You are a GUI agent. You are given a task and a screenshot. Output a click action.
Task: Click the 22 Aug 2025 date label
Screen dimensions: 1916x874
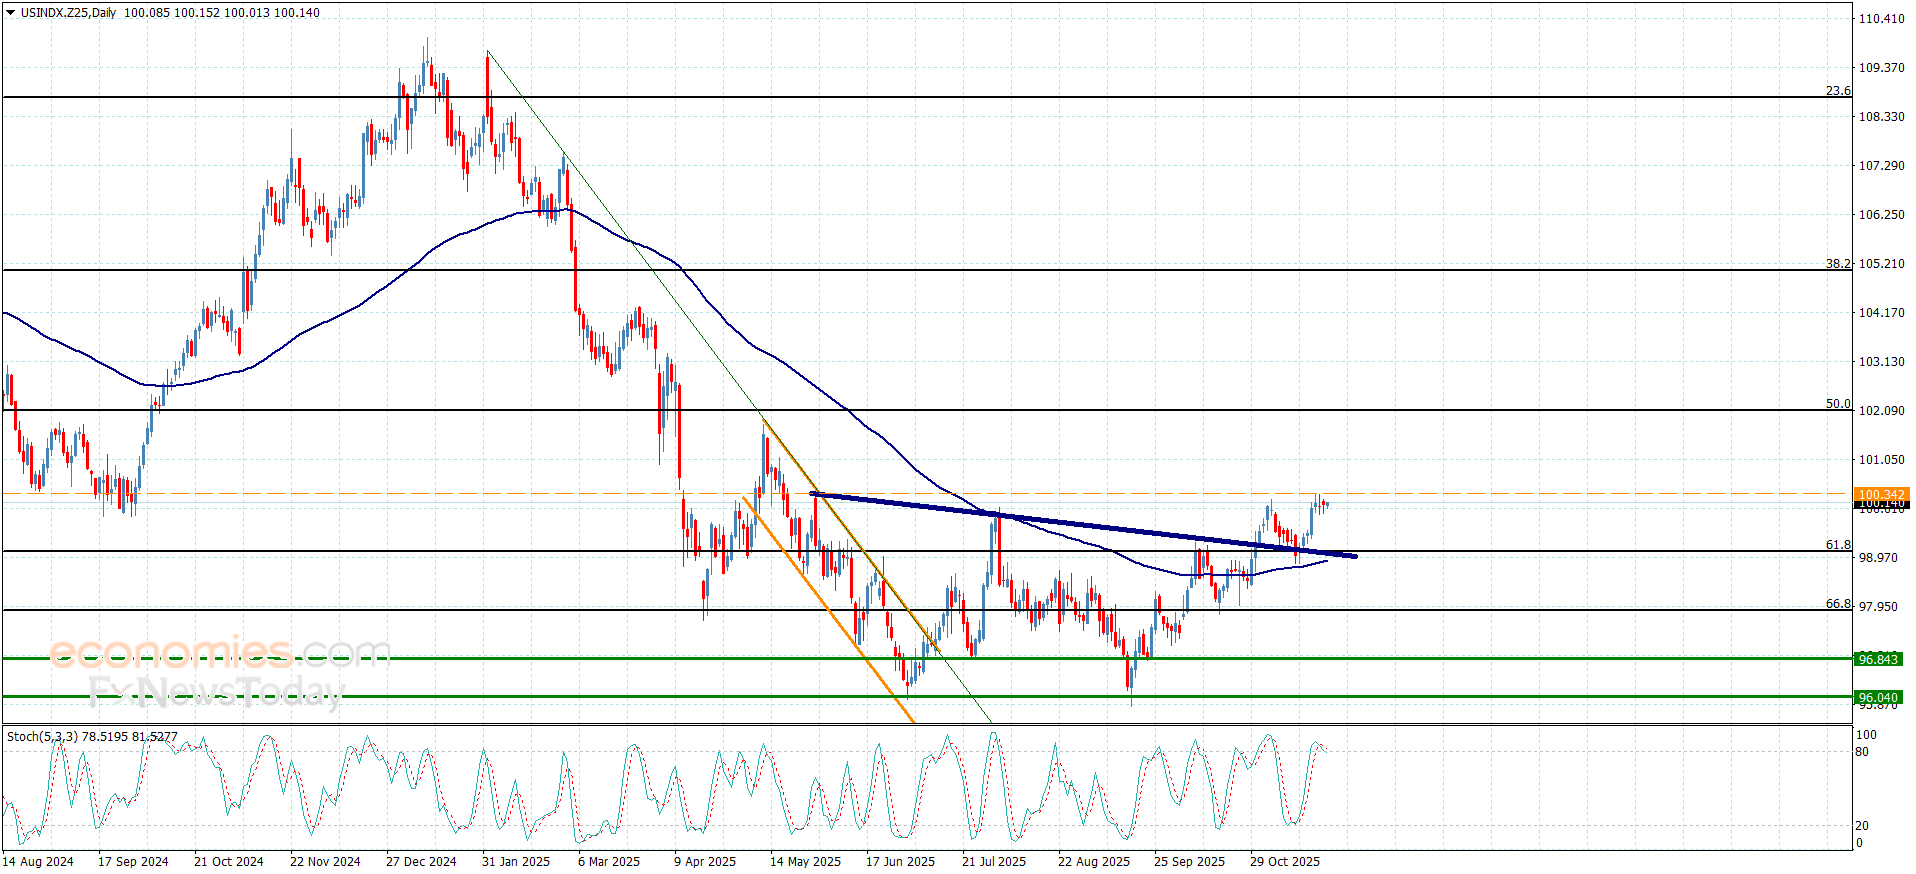point(1094,861)
